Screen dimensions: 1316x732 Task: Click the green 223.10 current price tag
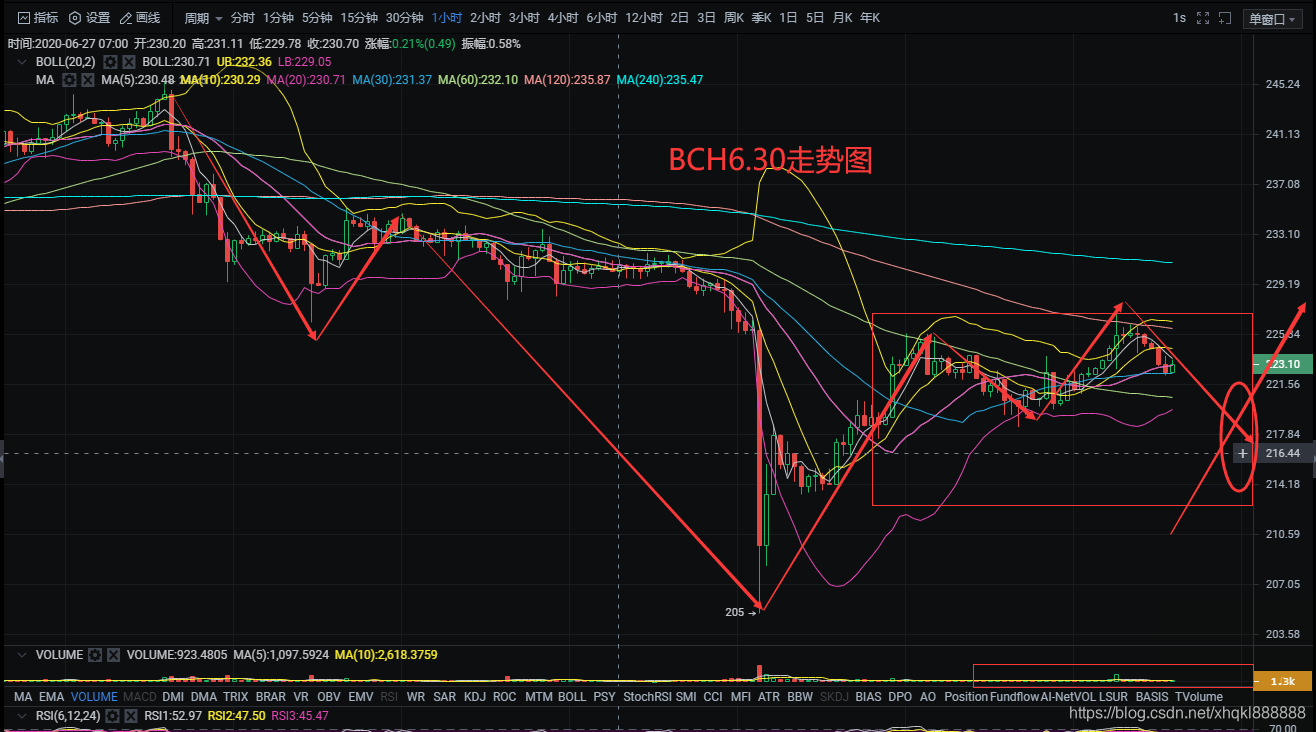tap(1282, 364)
